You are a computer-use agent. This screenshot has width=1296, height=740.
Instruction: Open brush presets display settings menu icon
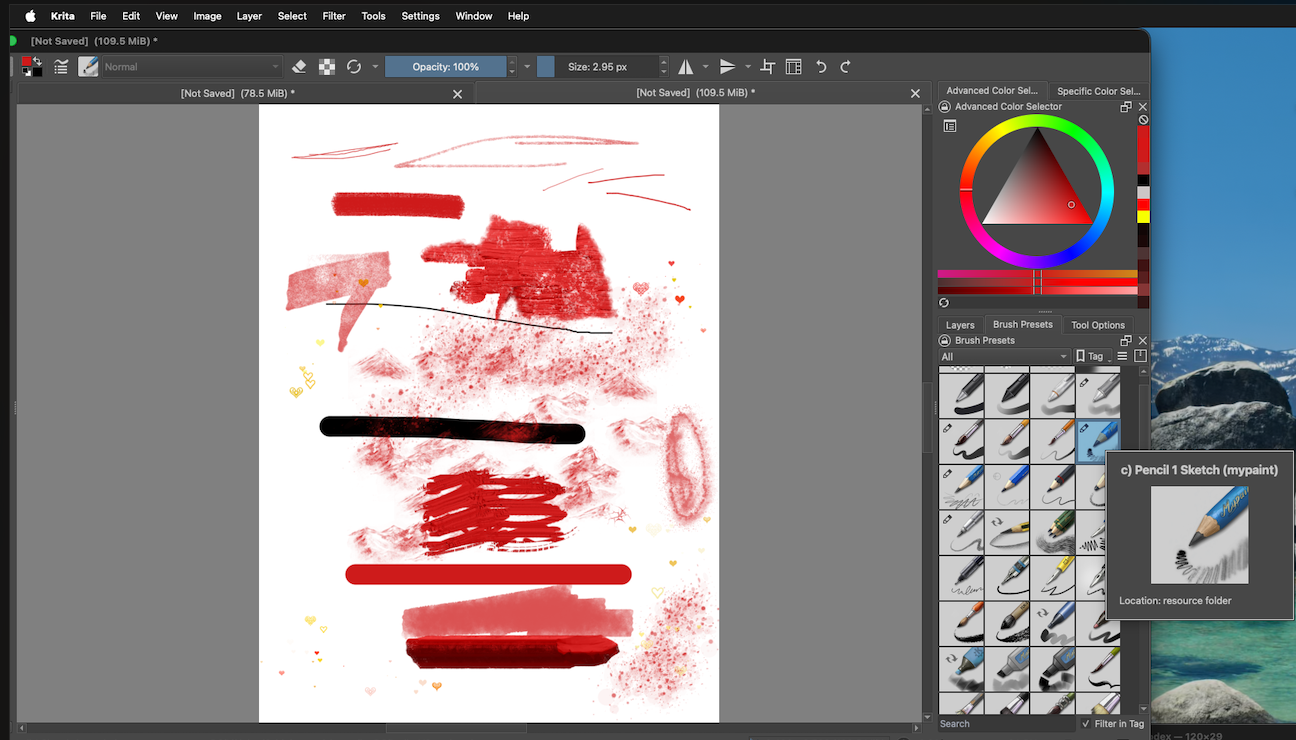pos(1122,357)
